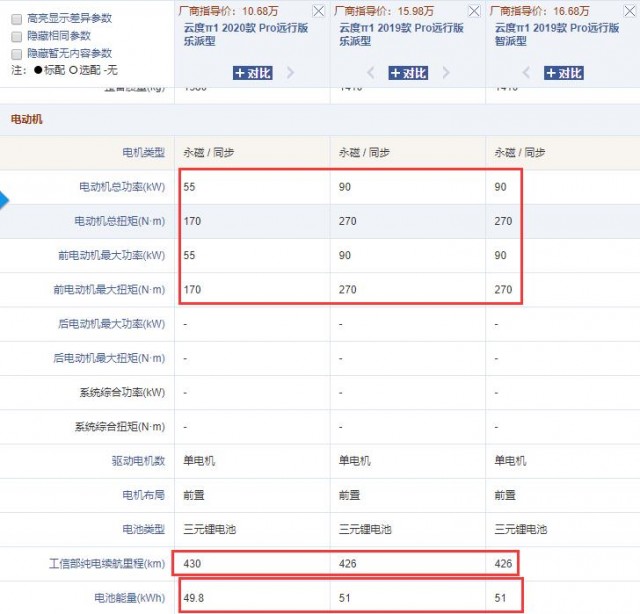Click the 电机布局 row label
640x614 pixels.
click(144, 495)
